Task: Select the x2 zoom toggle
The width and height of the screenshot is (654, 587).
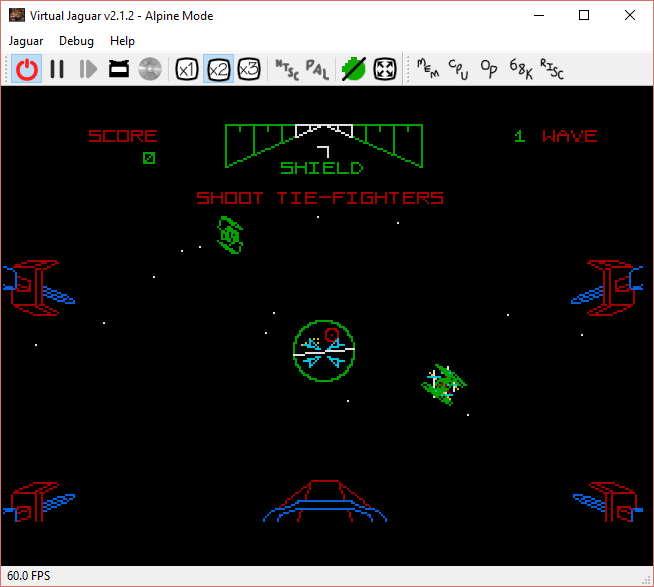Action: (218, 69)
